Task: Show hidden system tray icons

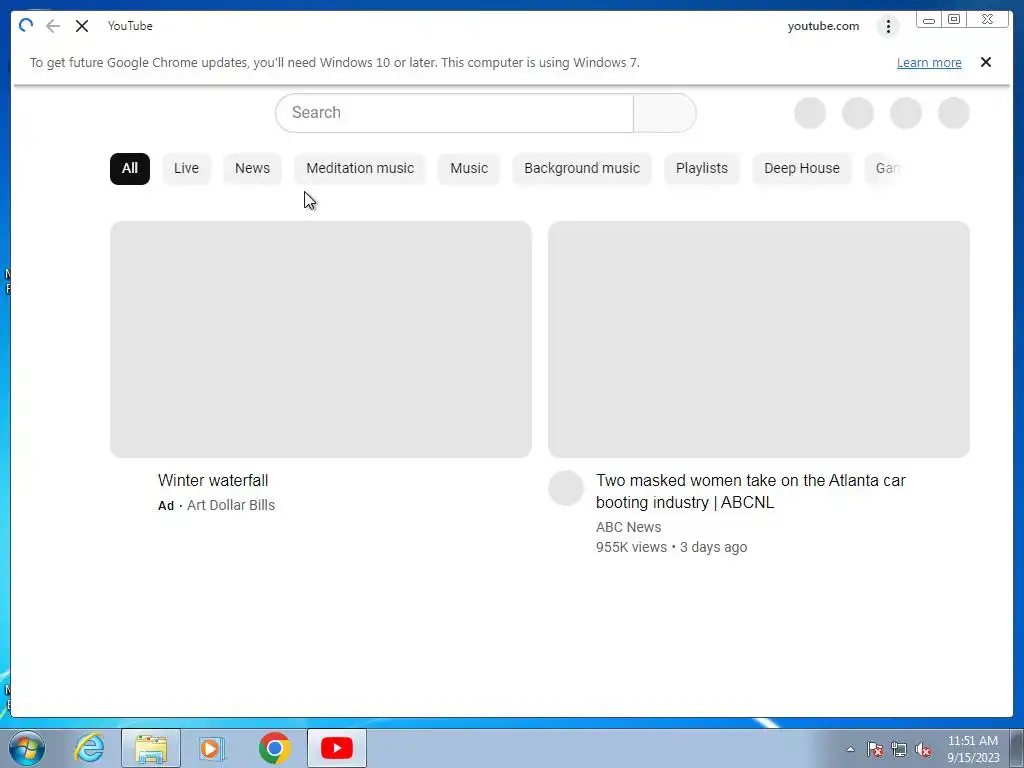Action: pos(850,749)
